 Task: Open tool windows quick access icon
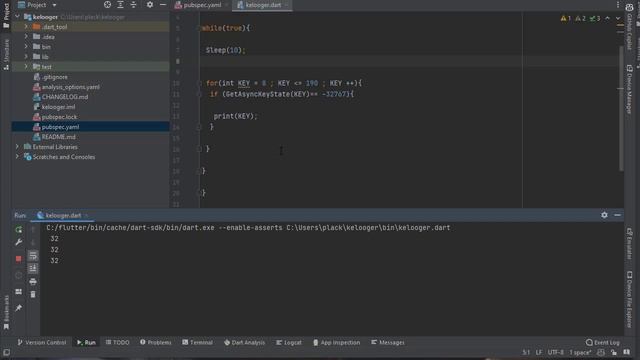6,352
